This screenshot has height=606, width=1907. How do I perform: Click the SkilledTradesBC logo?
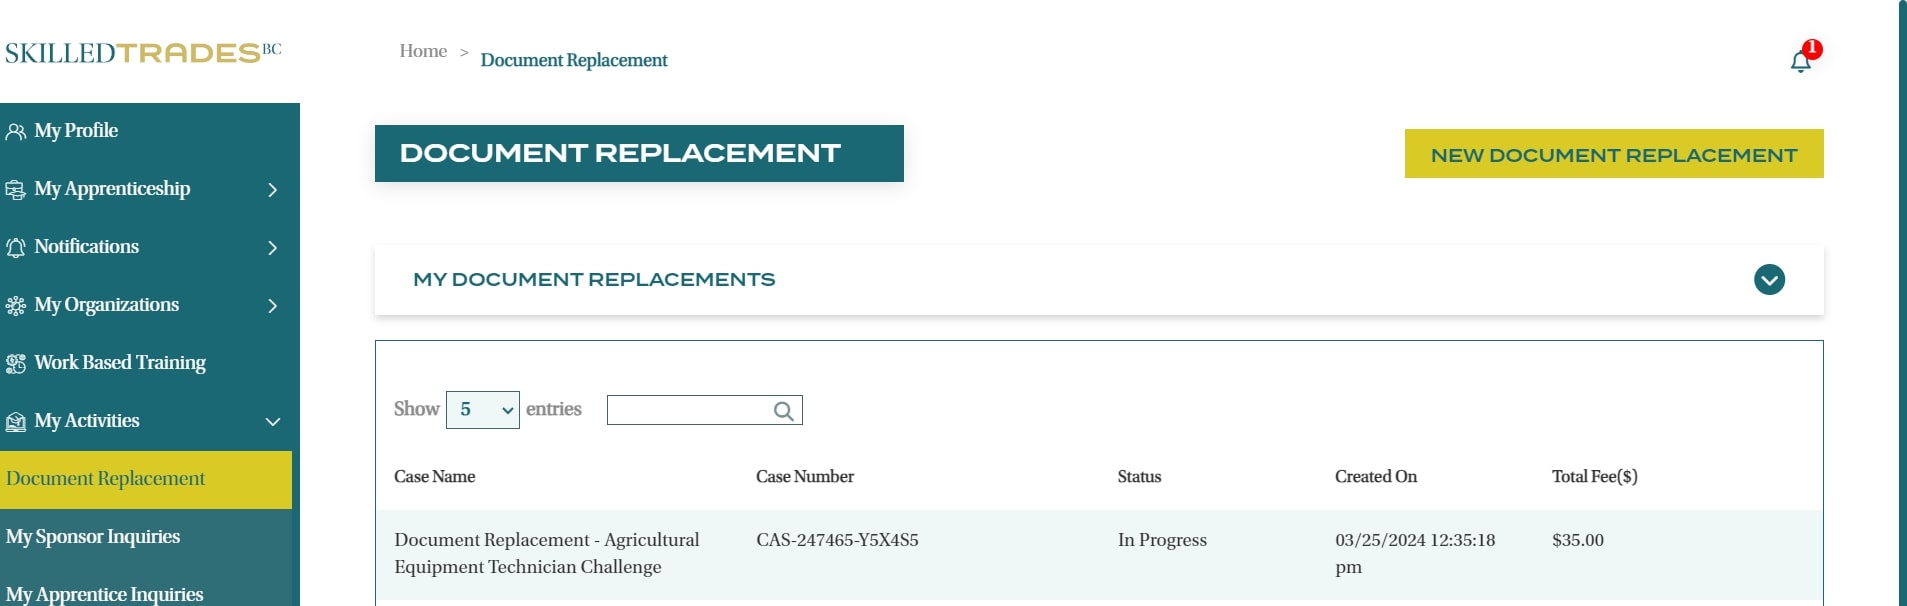point(143,52)
